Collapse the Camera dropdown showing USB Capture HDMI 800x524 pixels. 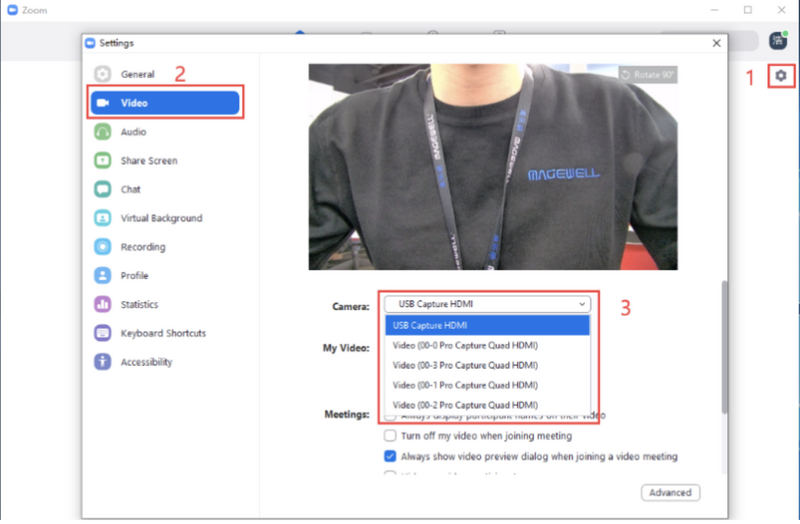[x=487, y=304]
